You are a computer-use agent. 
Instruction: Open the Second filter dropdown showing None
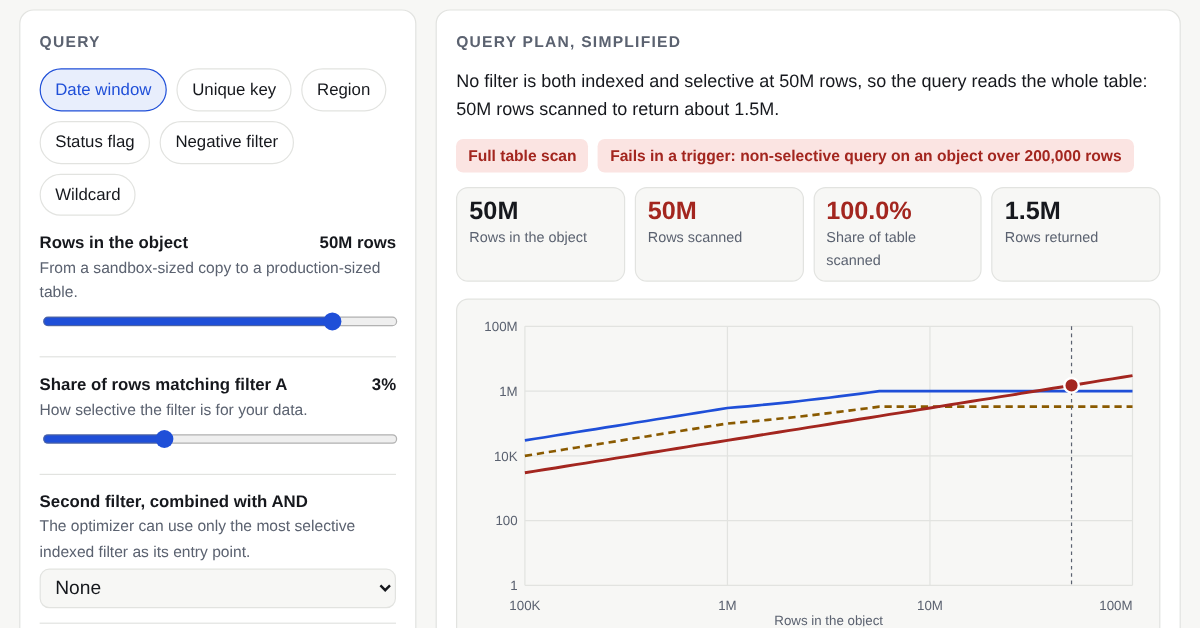218,588
